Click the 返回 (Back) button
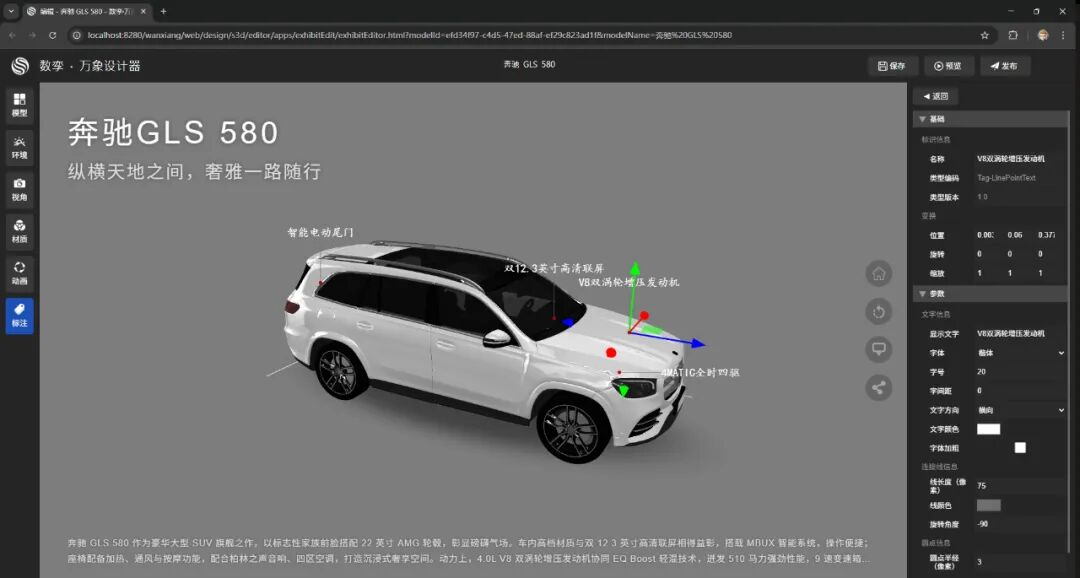The height and width of the screenshot is (578, 1080). [x=935, y=96]
